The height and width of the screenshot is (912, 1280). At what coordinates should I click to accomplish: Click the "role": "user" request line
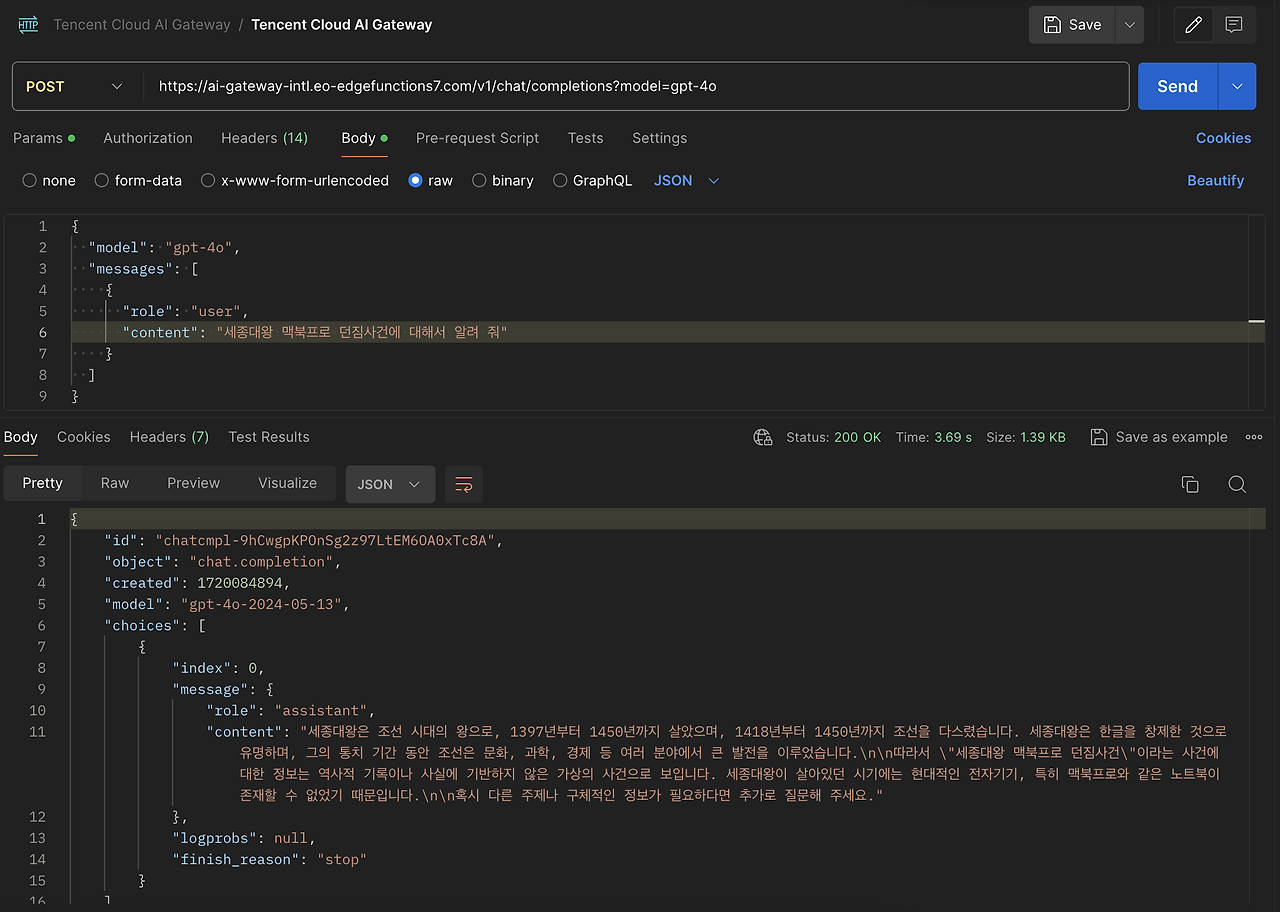(185, 311)
